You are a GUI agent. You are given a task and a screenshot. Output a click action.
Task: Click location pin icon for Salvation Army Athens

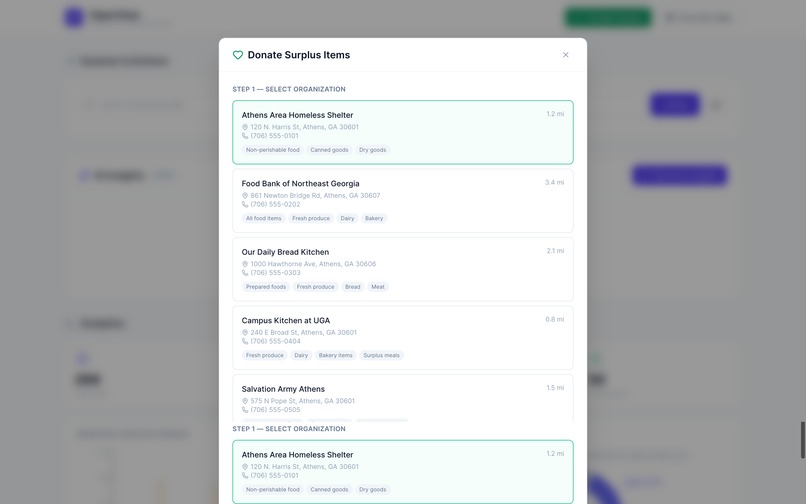pyautogui.click(x=245, y=401)
